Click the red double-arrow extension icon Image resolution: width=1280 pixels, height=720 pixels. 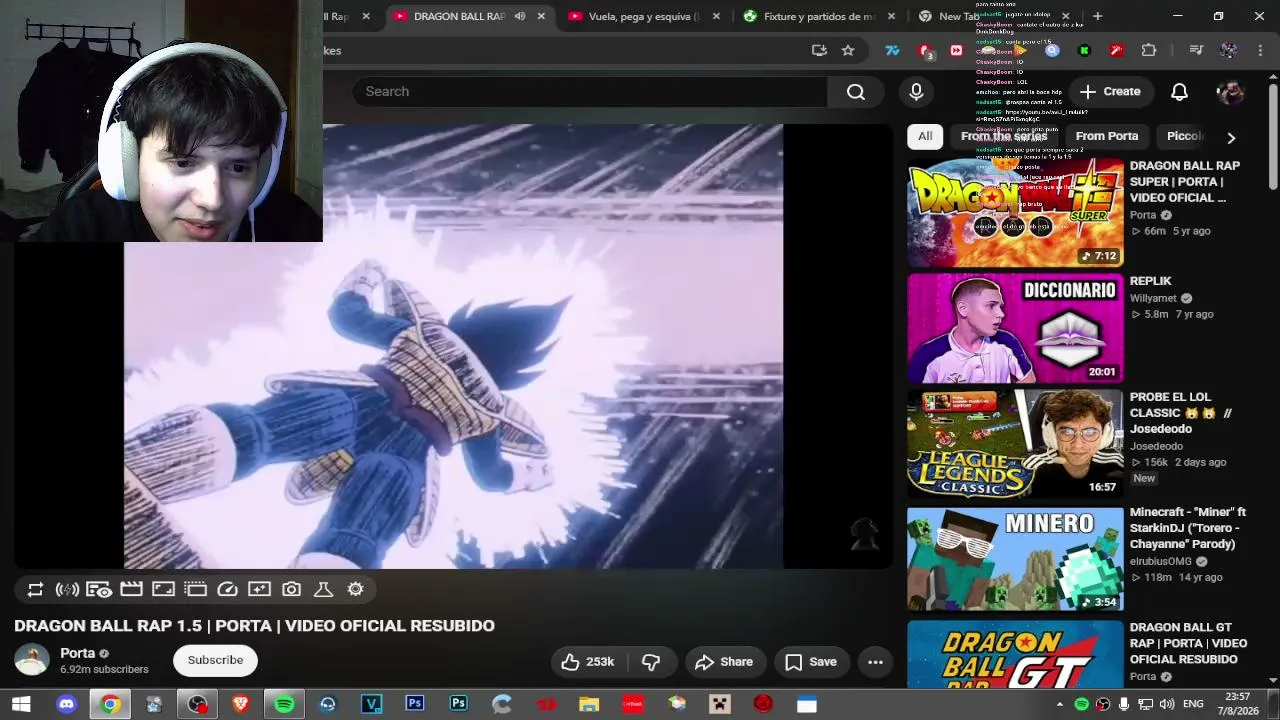956,50
